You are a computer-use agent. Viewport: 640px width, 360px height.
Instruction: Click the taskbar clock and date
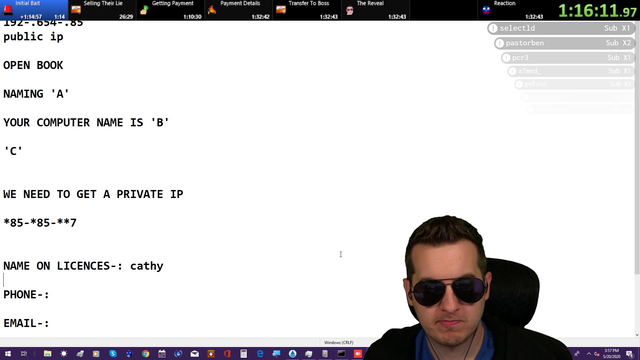(x=611, y=353)
